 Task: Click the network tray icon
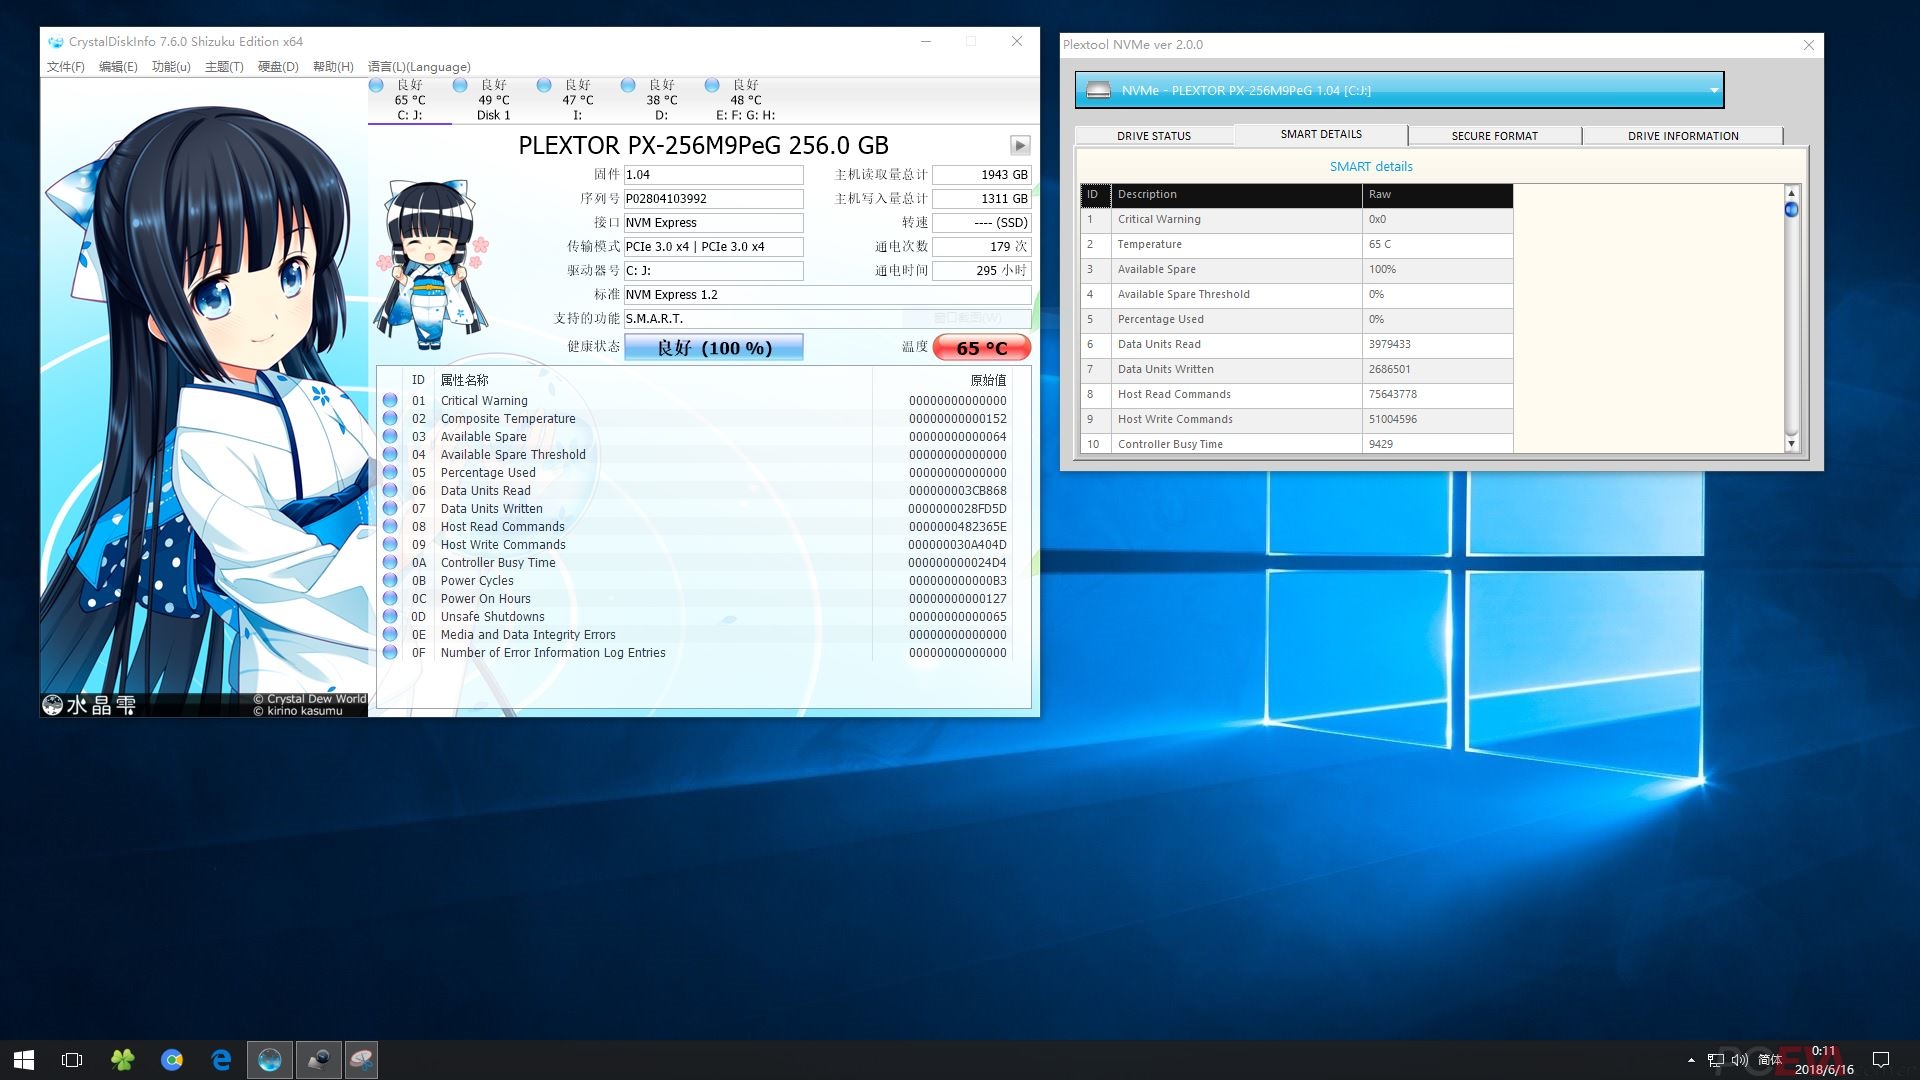(1716, 1060)
